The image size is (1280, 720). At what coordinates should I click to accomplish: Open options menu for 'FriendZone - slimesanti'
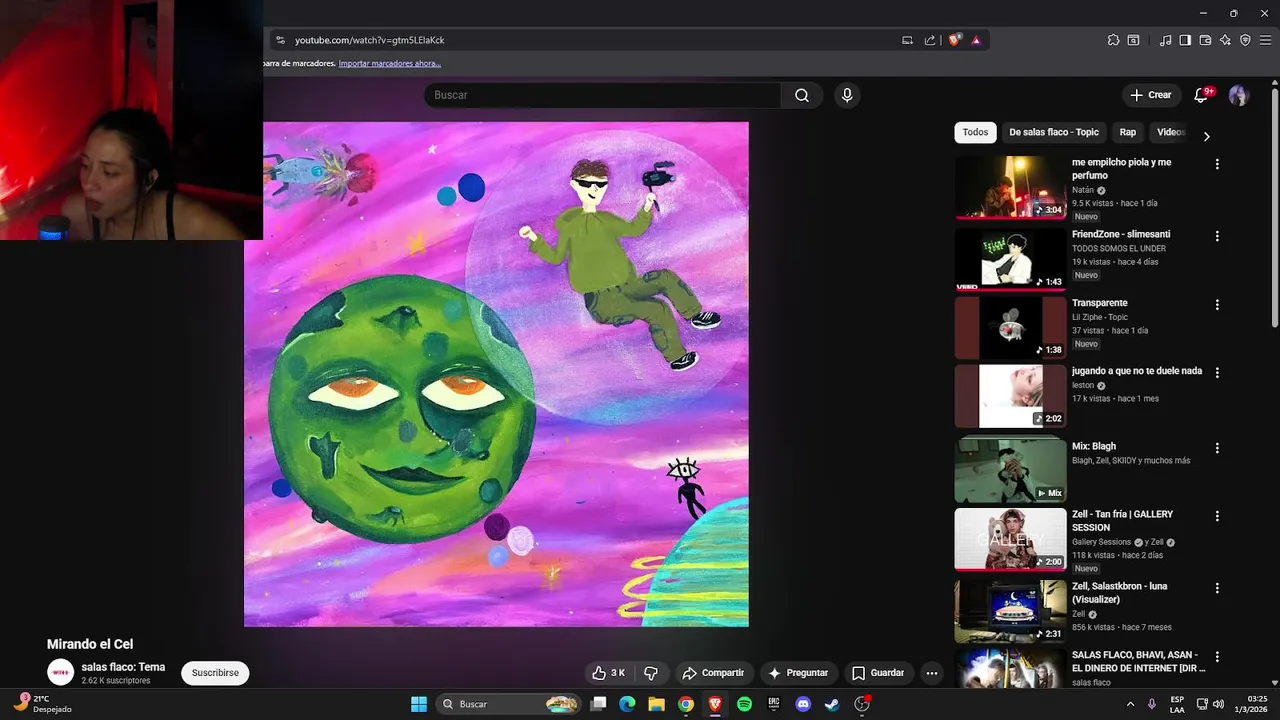click(x=1217, y=236)
